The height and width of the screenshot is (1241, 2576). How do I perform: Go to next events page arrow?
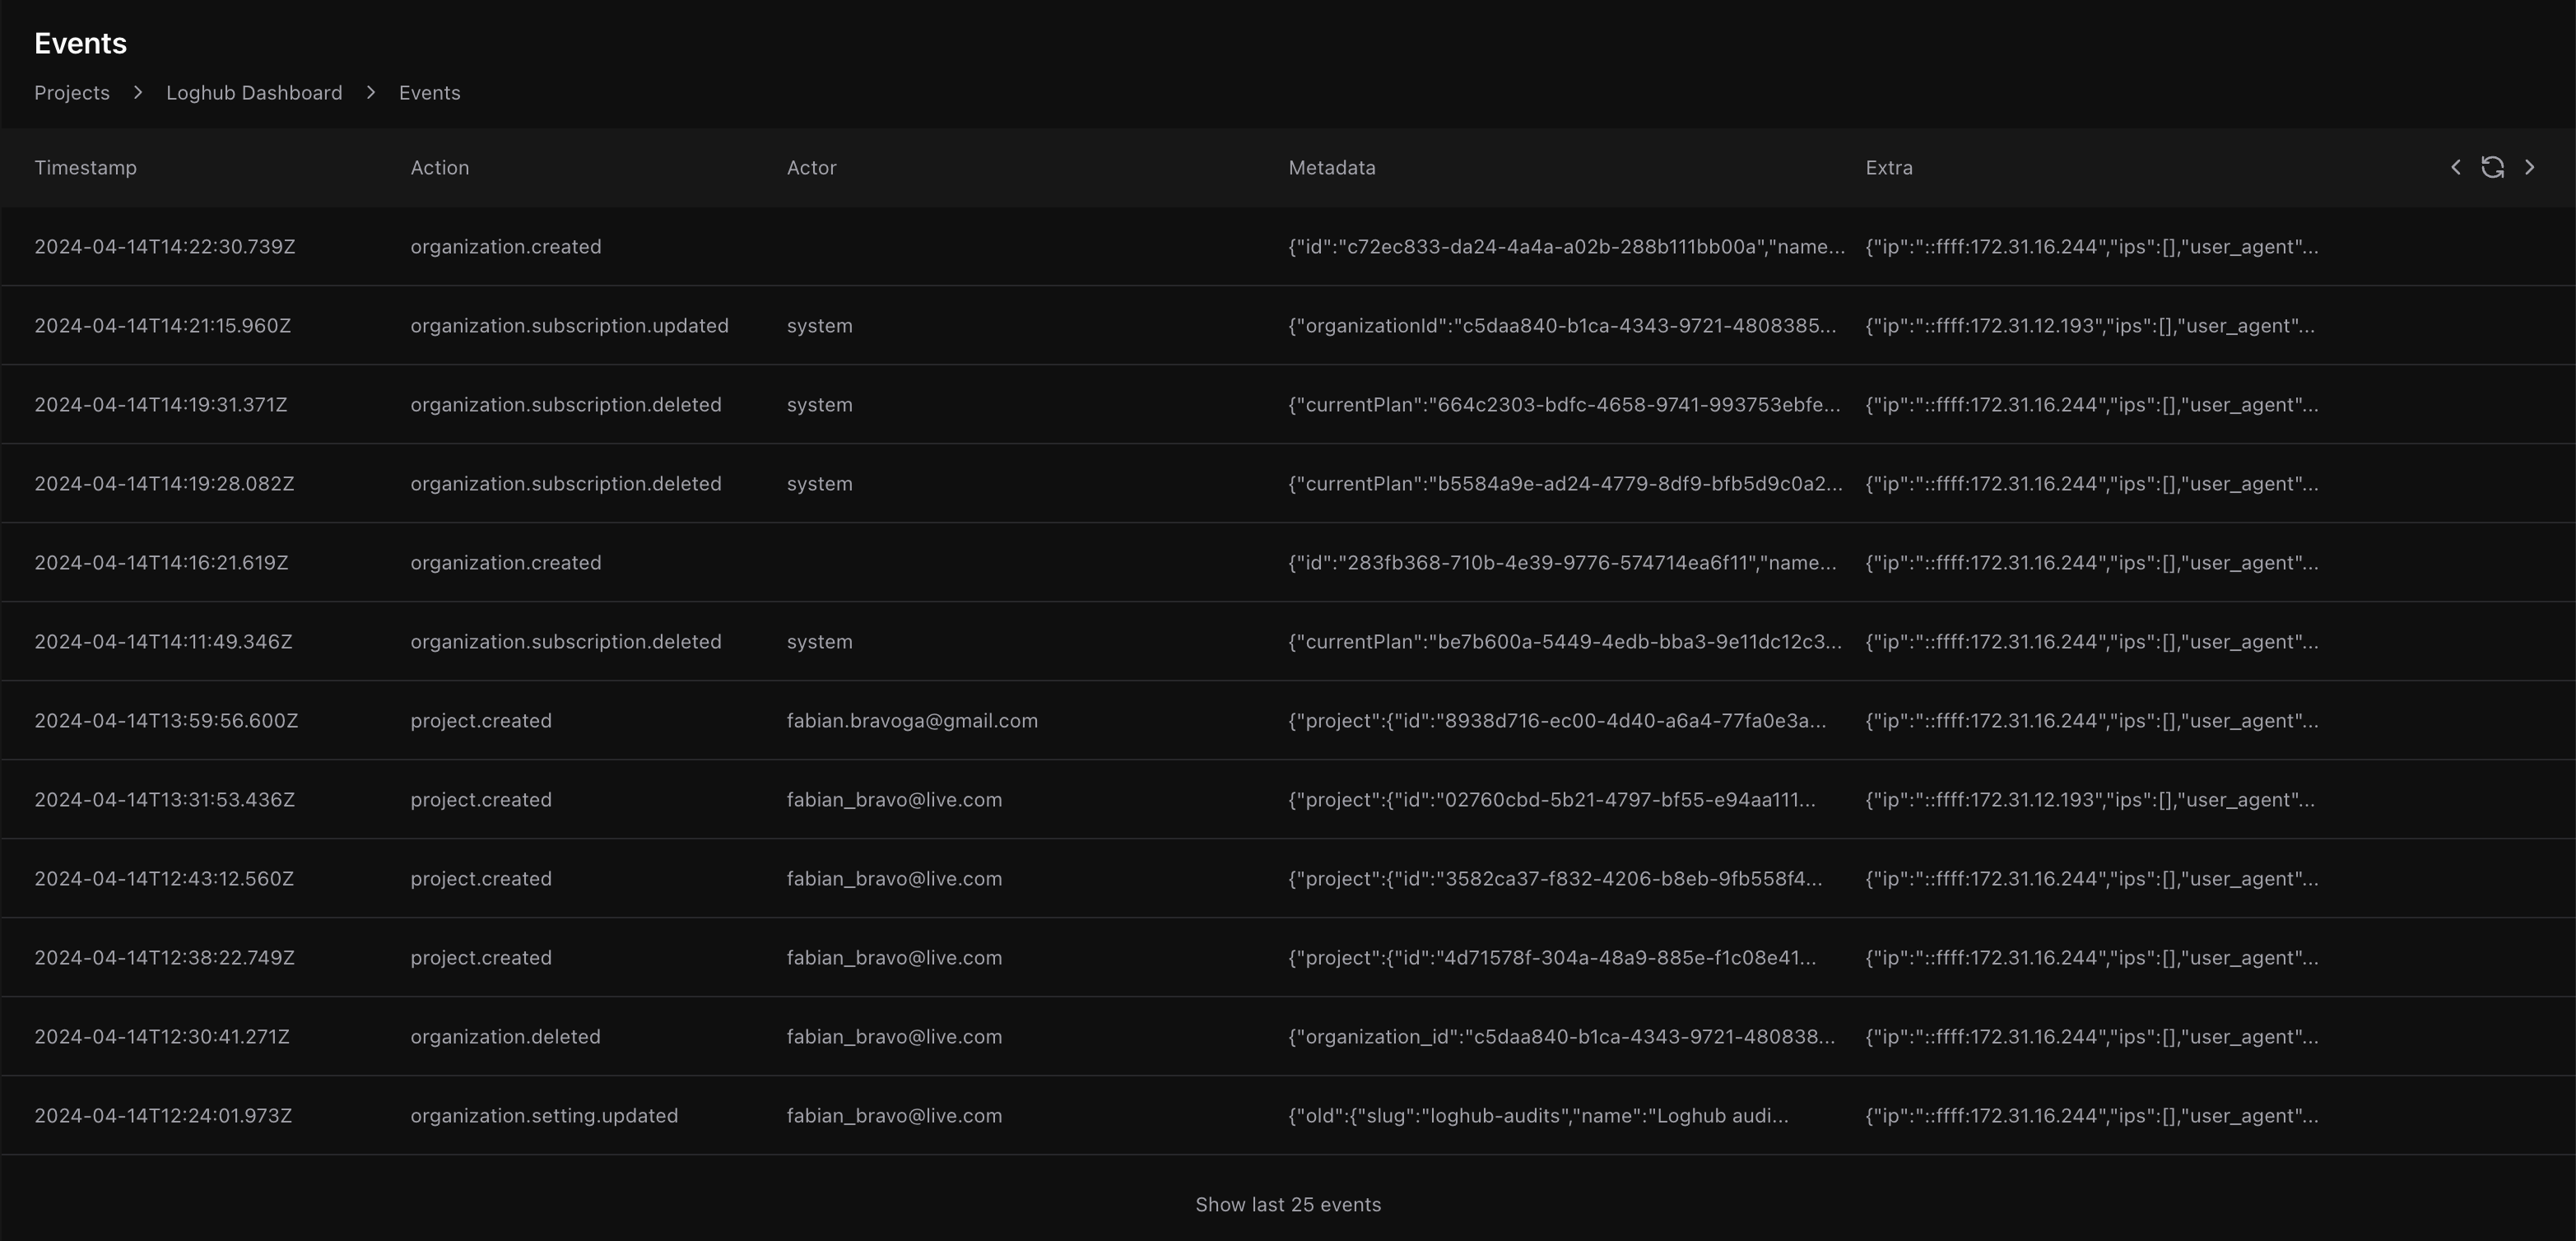coord(2529,167)
